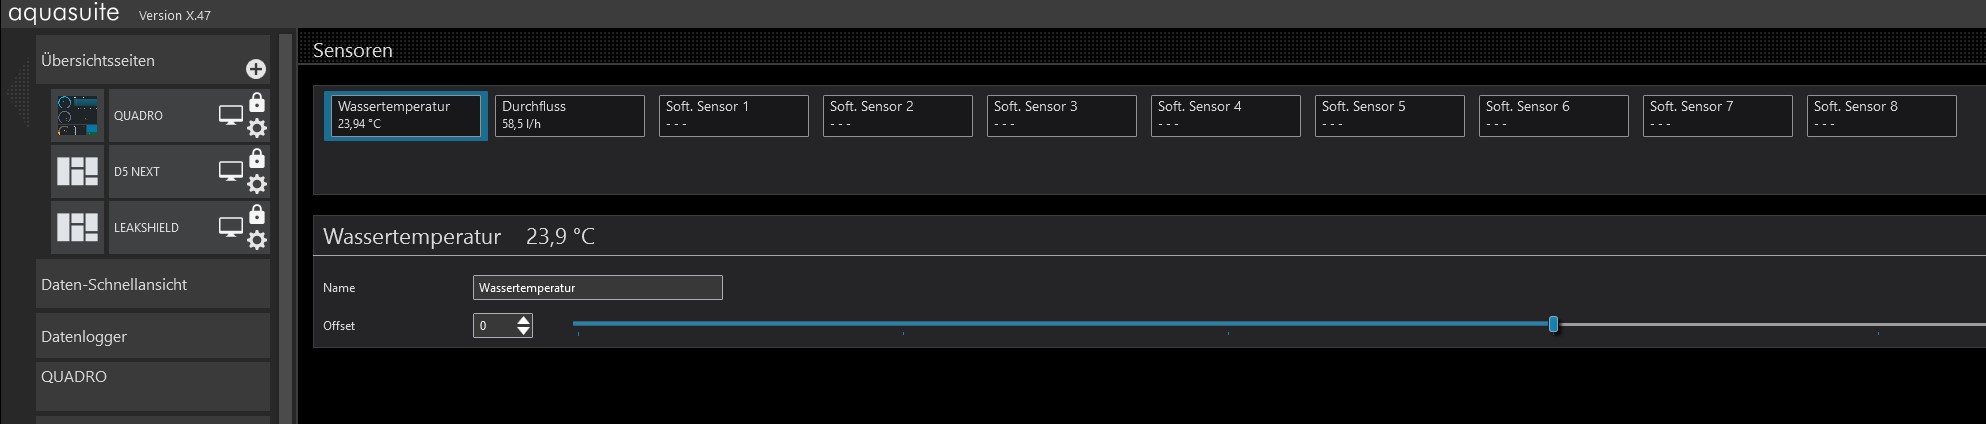Open D5 NEXT page settings gear
Viewport: 1986px width, 424px height.
[257, 184]
